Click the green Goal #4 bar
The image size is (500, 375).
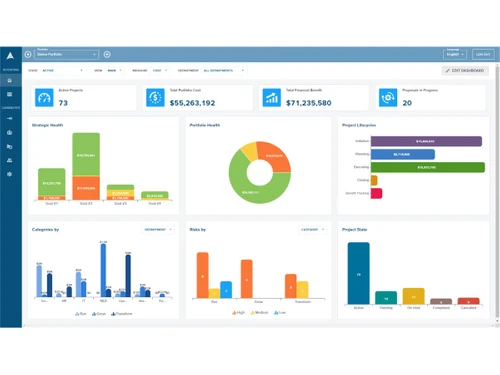click(x=155, y=195)
